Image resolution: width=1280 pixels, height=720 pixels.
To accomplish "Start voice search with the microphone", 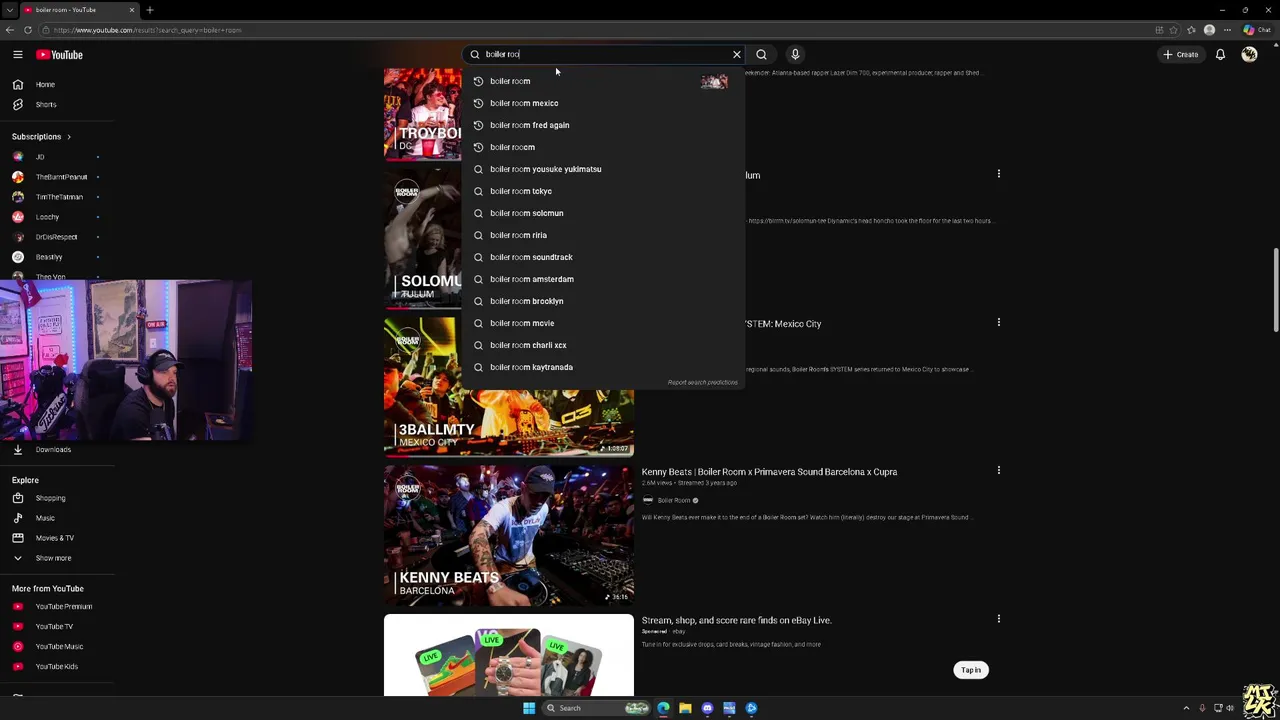I will [x=795, y=54].
